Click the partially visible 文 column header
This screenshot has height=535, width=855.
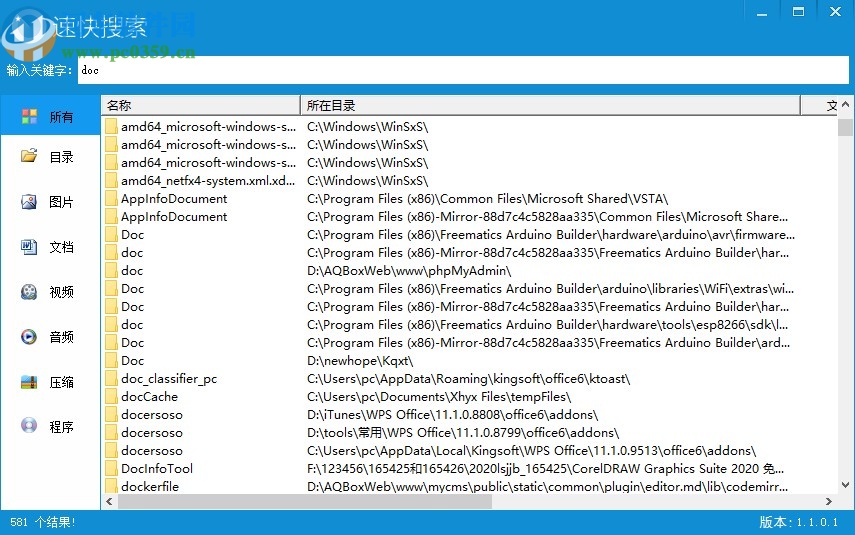coord(820,105)
